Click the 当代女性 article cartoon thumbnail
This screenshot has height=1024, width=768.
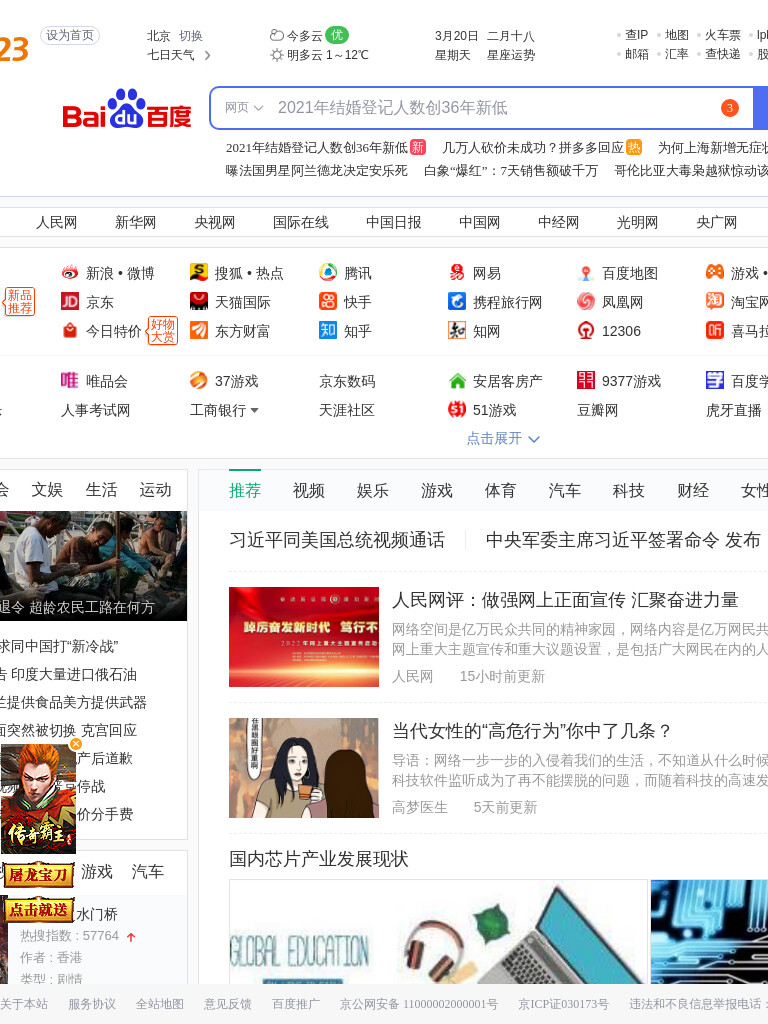pos(304,768)
